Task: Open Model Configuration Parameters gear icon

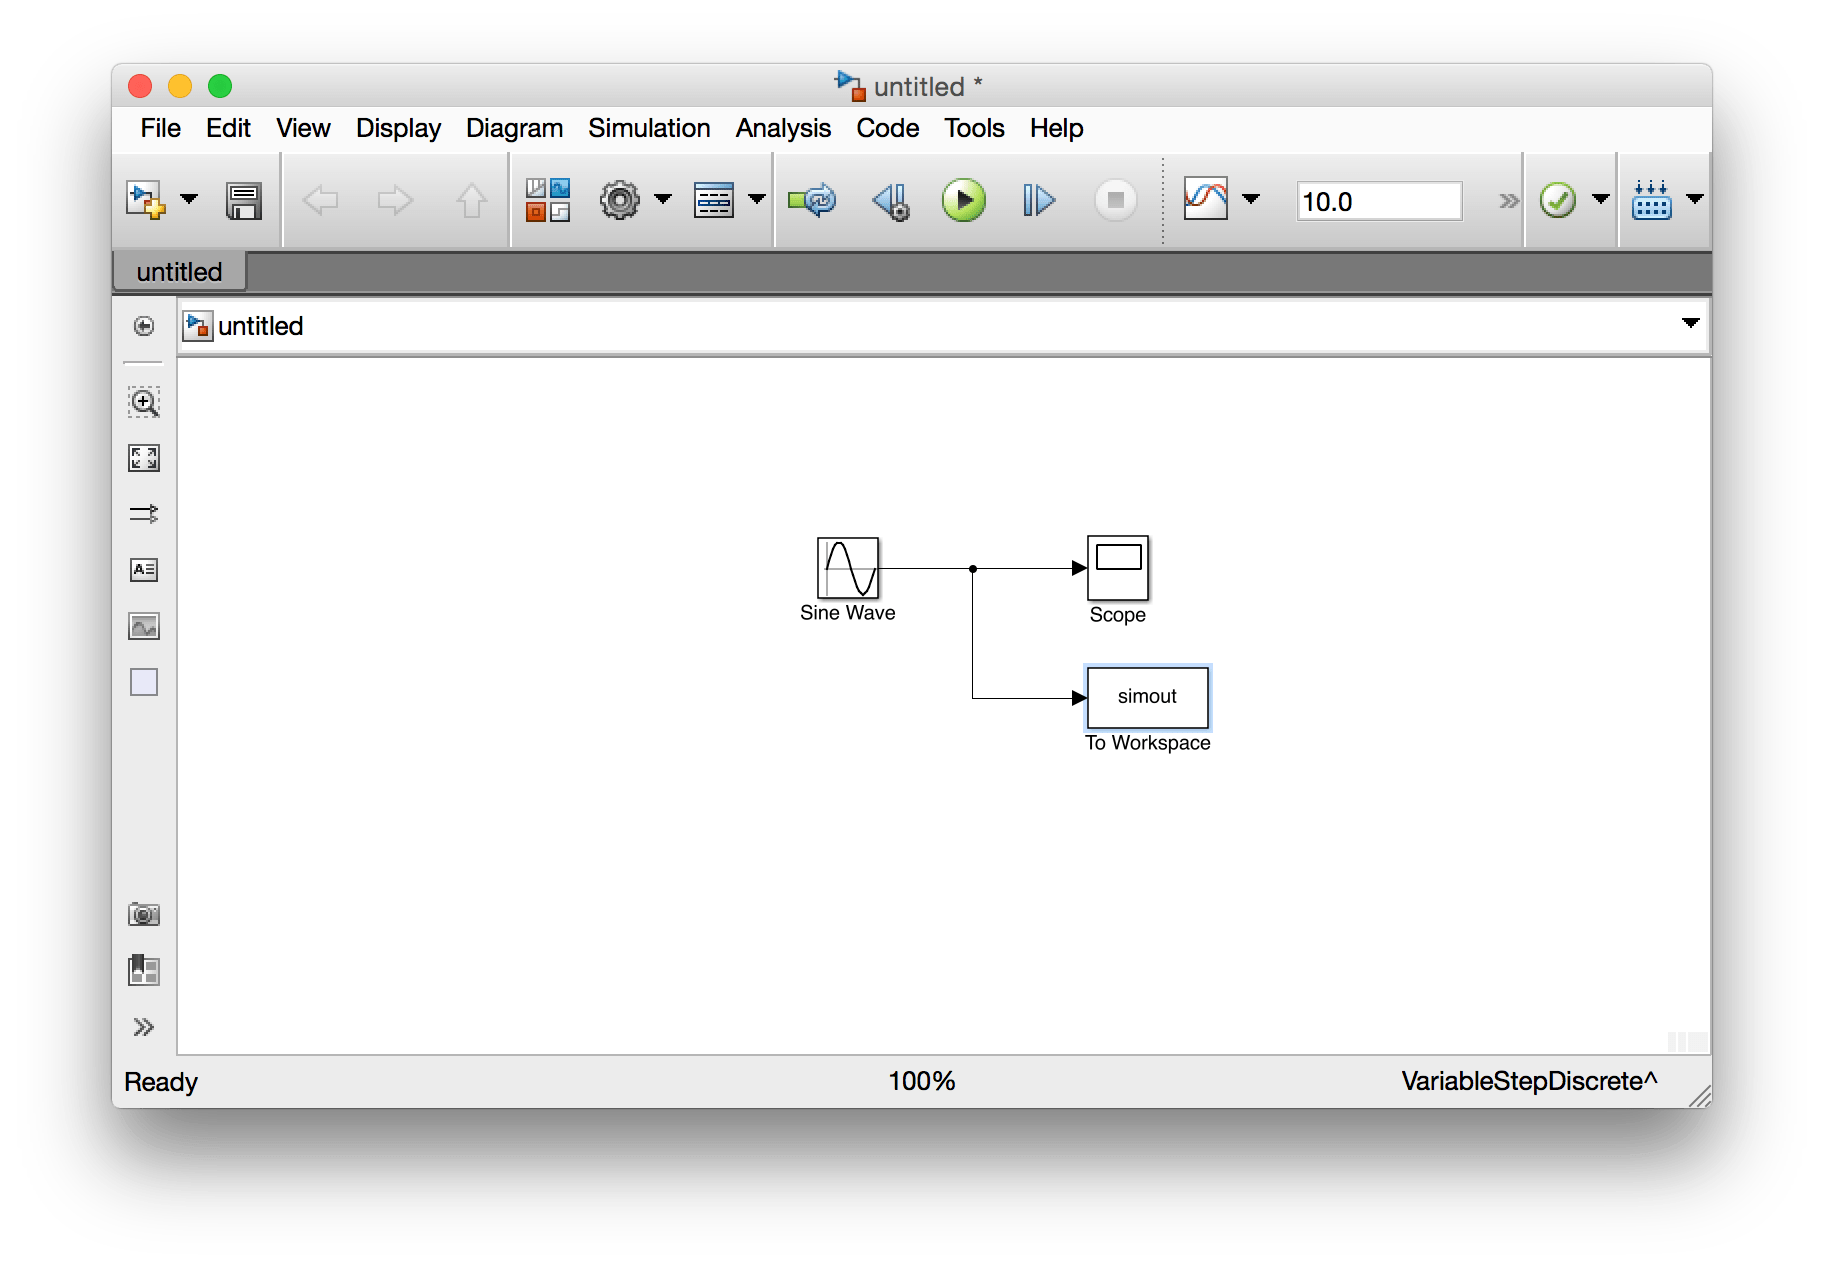Action: pos(620,200)
